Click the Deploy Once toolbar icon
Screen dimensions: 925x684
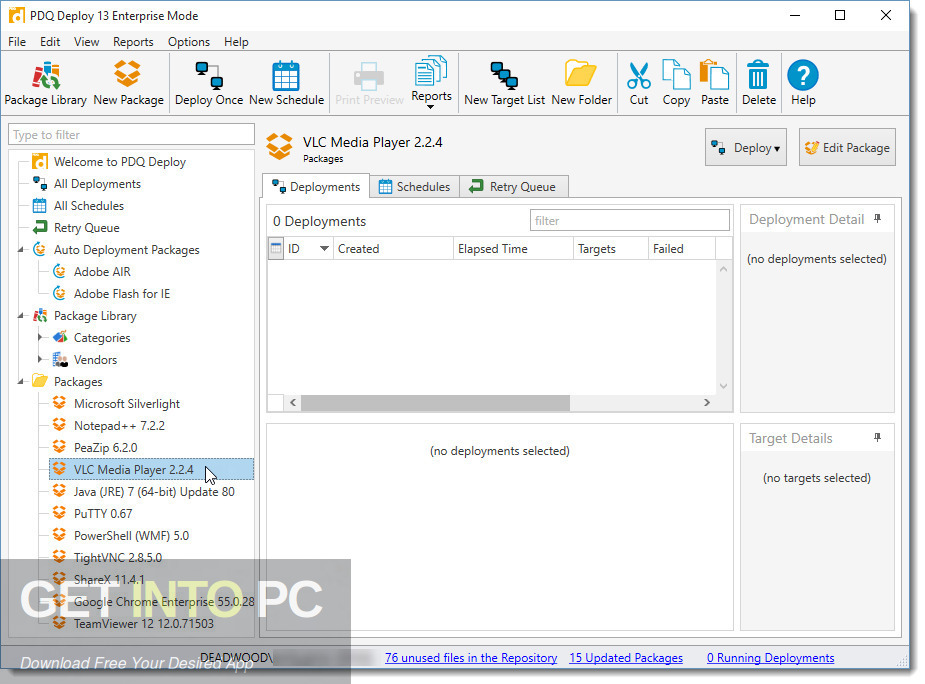pyautogui.click(x=209, y=83)
